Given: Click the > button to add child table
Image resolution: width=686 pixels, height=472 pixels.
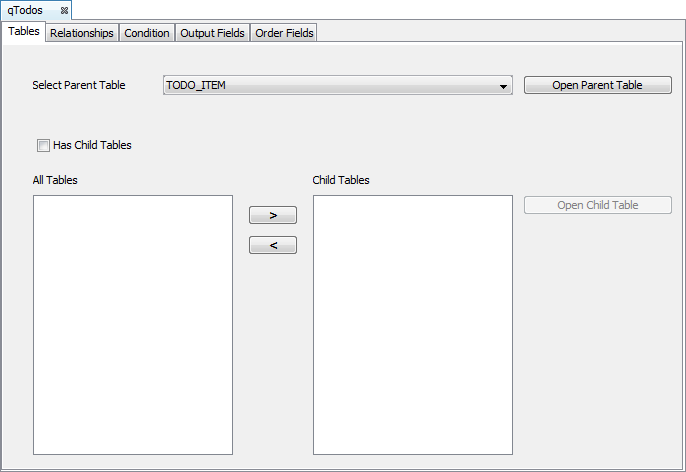Looking at the screenshot, I should point(272,215).
